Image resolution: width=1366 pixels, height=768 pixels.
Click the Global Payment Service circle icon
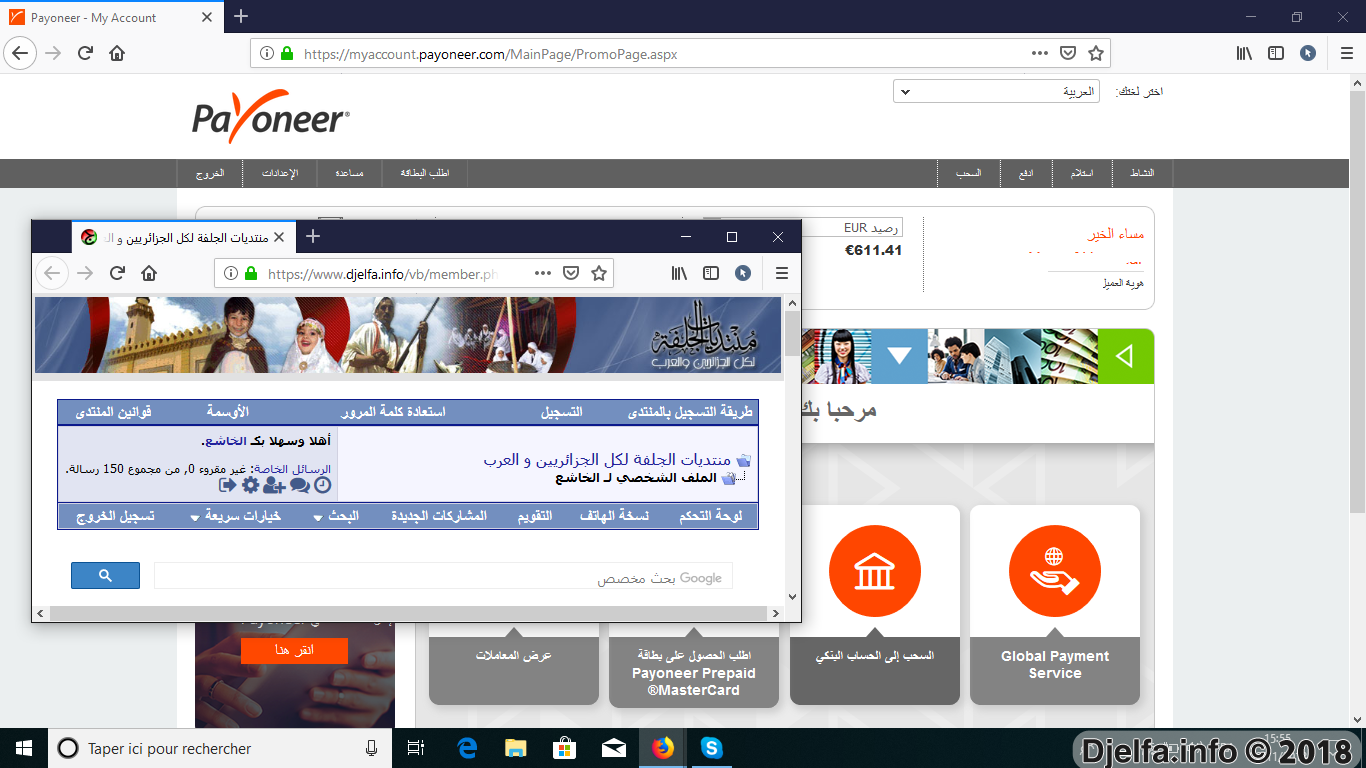tap(1055, 571)
